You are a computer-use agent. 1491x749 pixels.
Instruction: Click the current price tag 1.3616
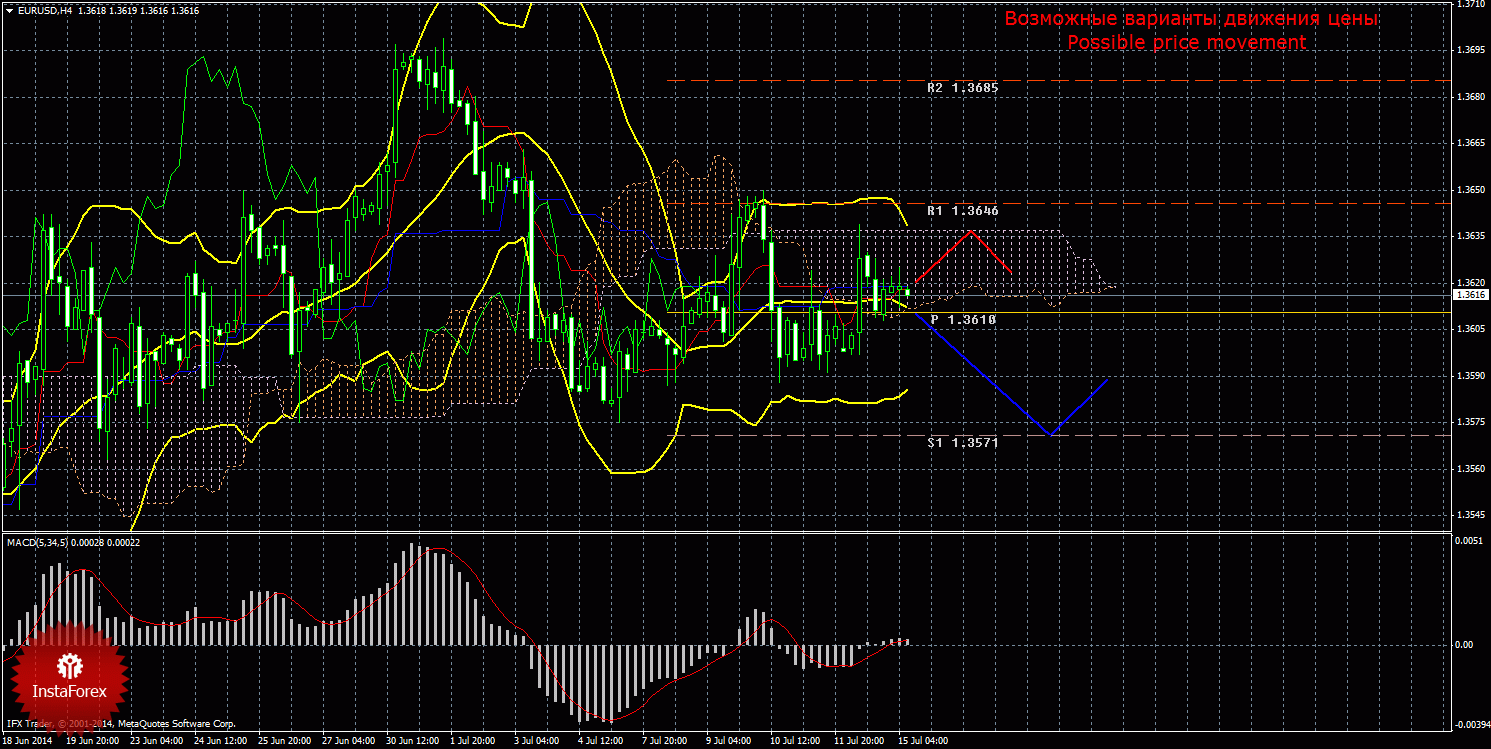(x=1469, y=295)
